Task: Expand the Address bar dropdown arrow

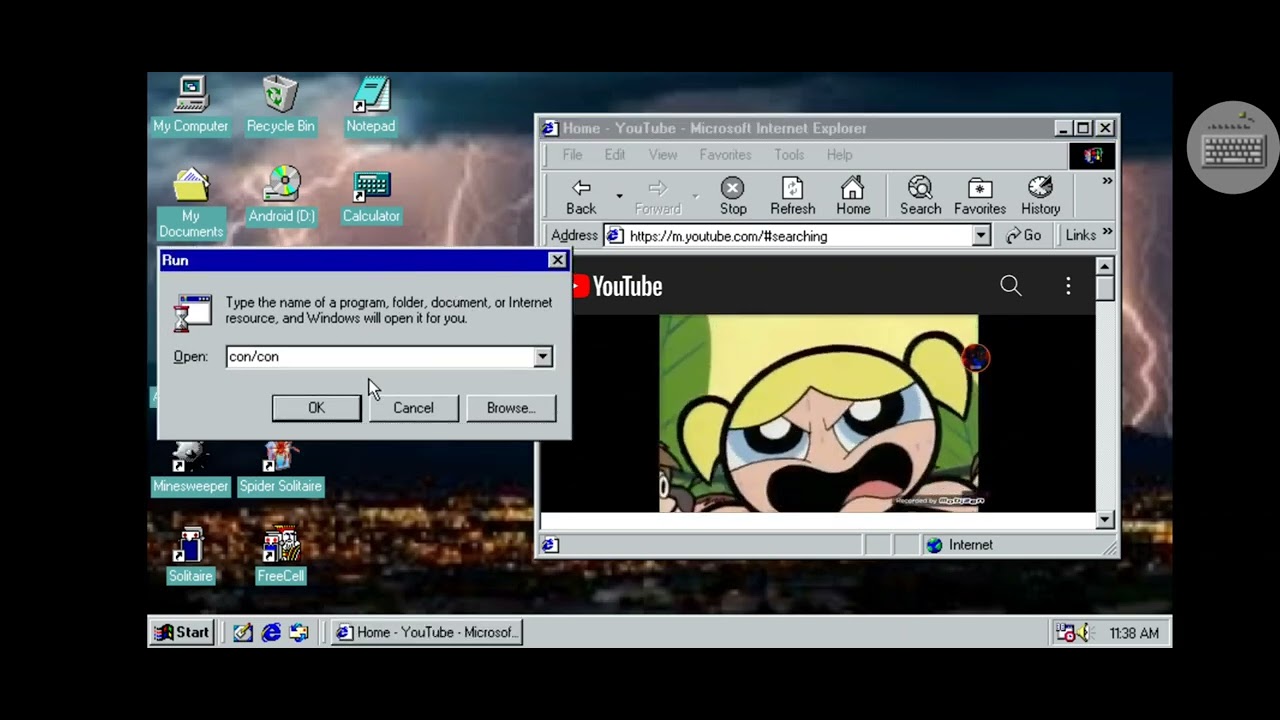Action: 981,236
